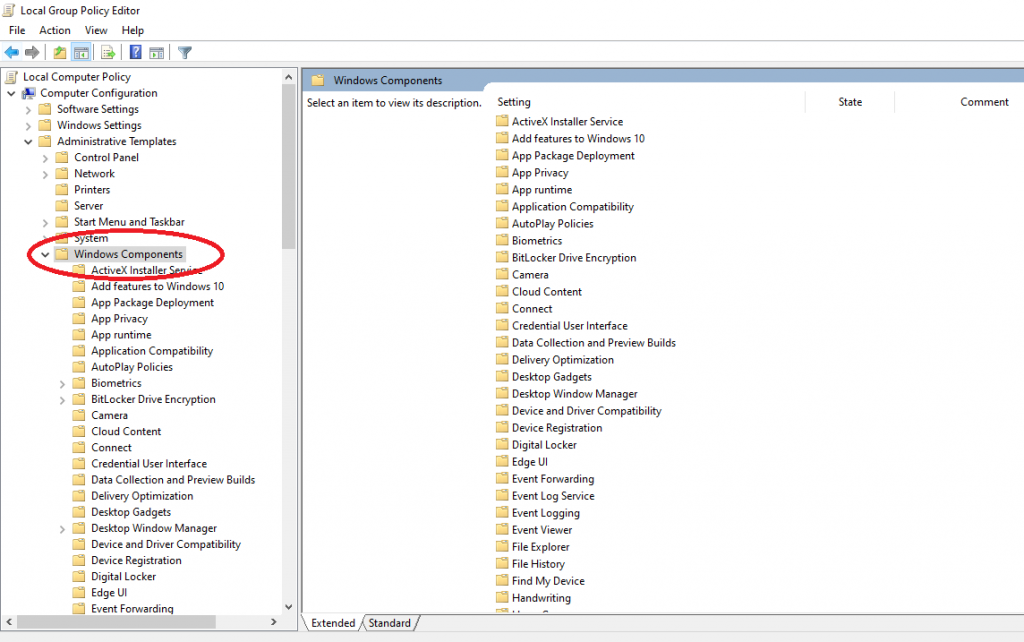
Task: Collapse the Administrative Templates node
Action: (x=28, y=142)
